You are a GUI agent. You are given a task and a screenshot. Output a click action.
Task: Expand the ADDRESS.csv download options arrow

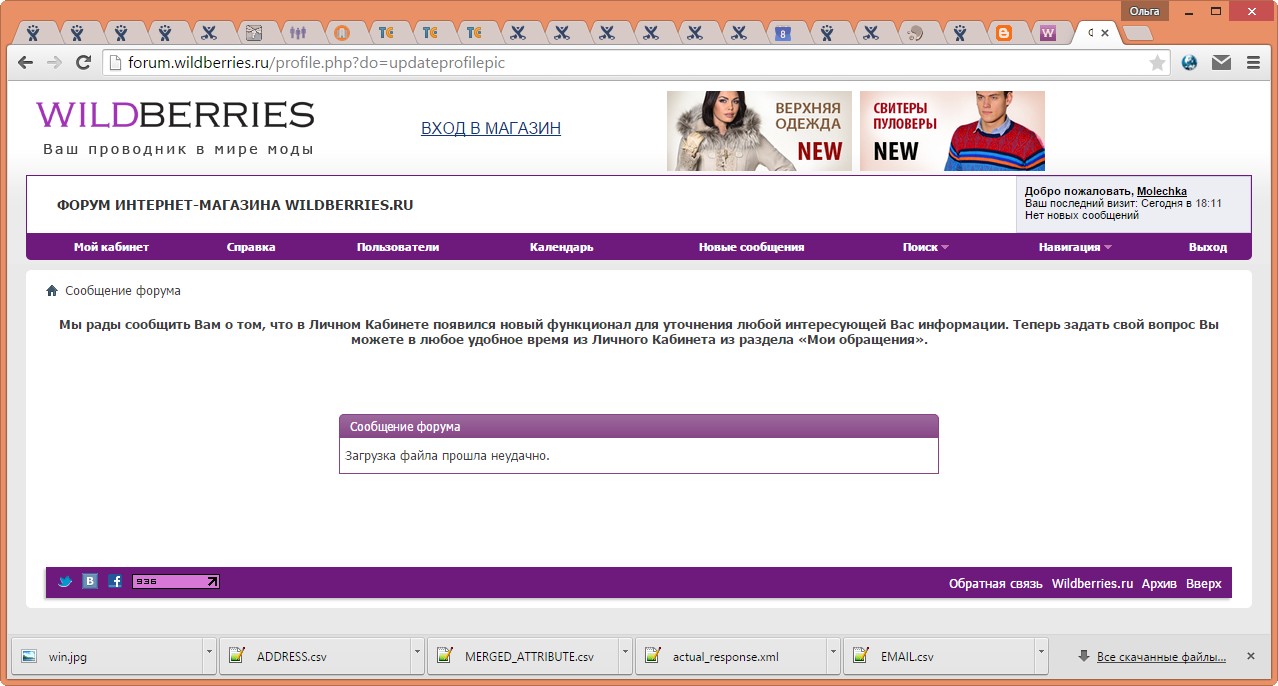point(418,657)
